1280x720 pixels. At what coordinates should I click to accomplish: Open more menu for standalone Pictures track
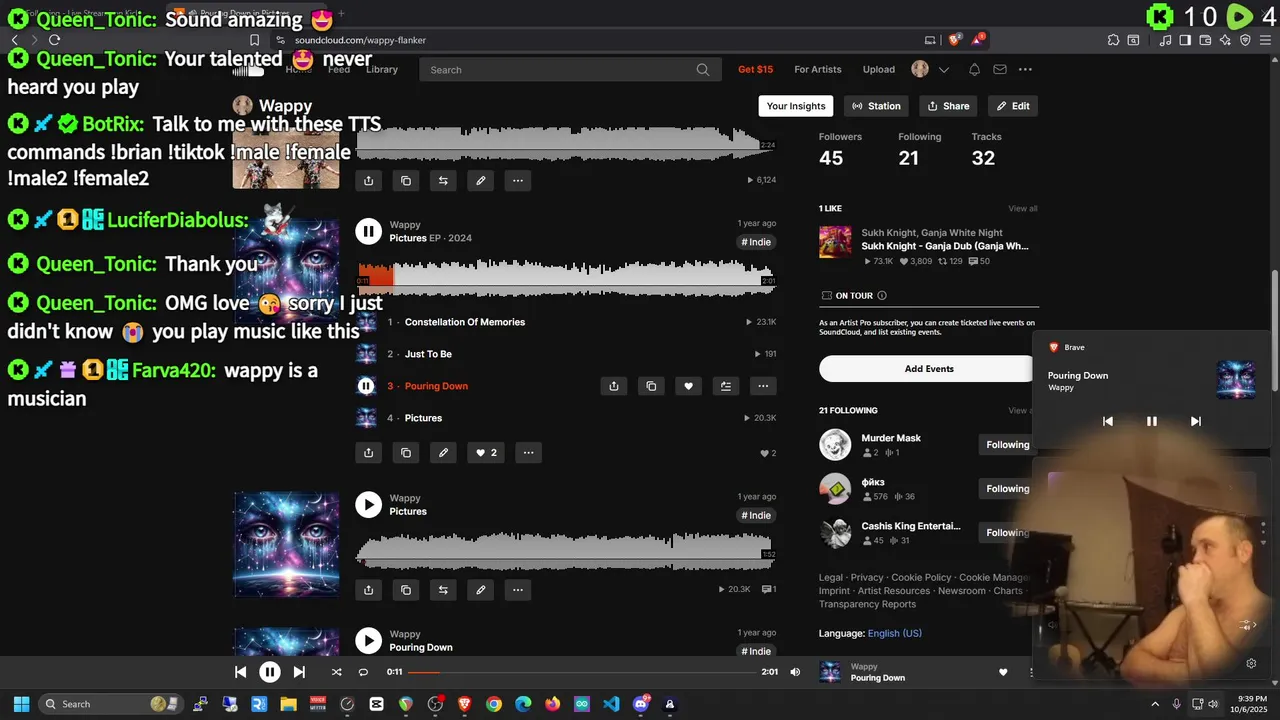click(x=517, y=590)
